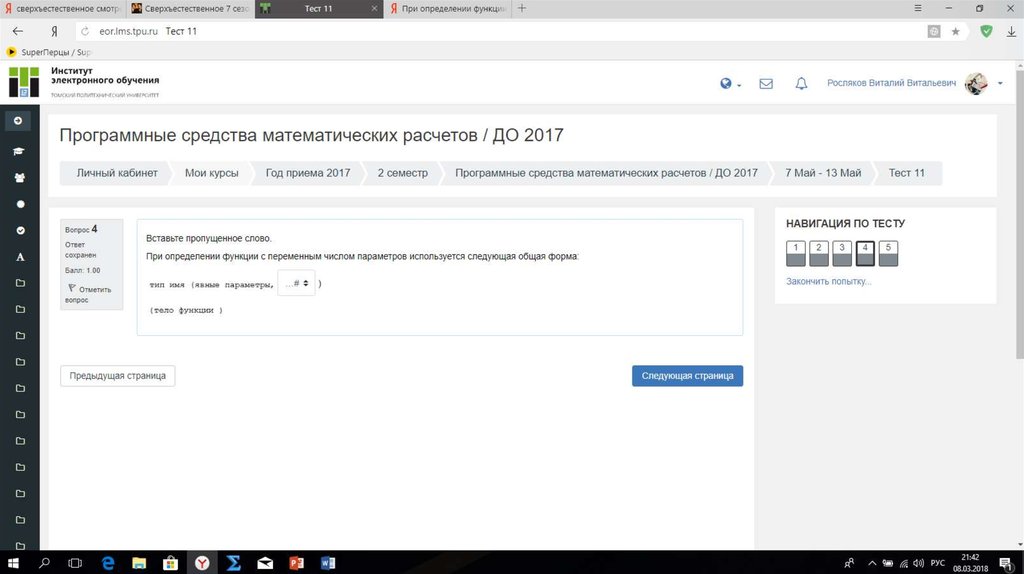1024x574 pixels.
Task: Click the user avatar picture
Action: (x=976, y=84)
